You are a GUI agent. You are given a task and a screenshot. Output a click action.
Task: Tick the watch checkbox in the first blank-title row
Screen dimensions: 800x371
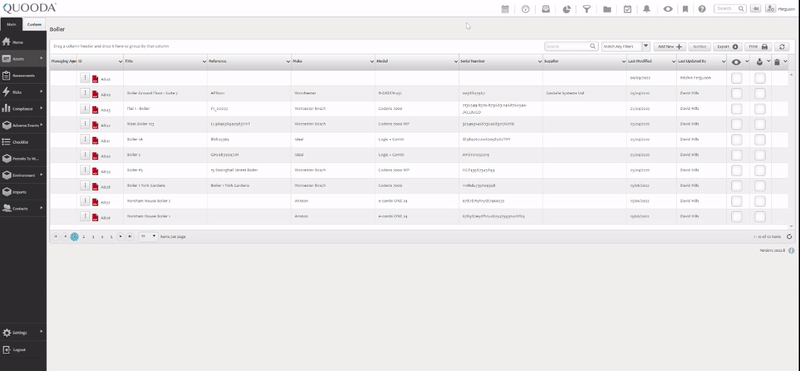tap(736, 78)
